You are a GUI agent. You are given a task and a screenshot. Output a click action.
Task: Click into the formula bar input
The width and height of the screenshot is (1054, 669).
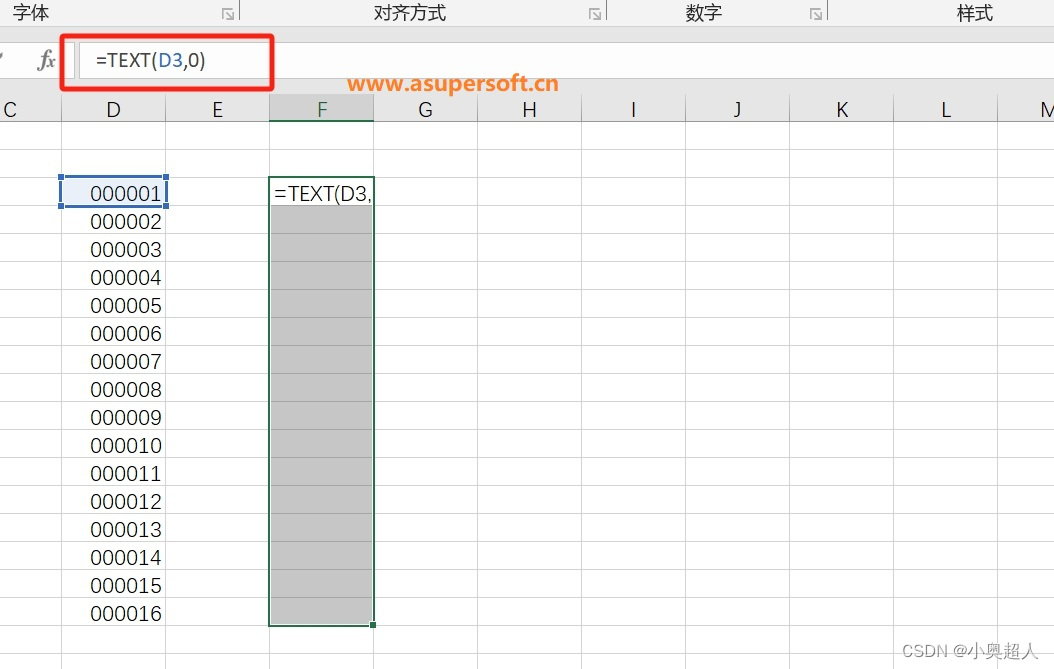pyautogui.click(x=565, y=61)
